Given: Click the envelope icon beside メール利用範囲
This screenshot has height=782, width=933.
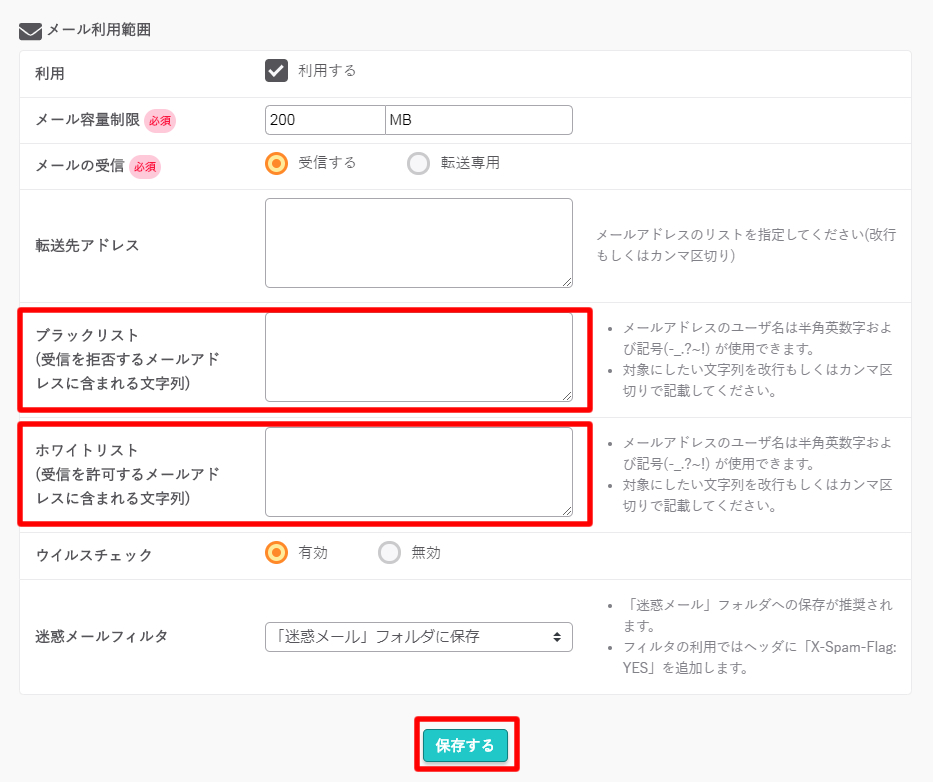Looking at the screenshot, I should click(x=30, y=31).
